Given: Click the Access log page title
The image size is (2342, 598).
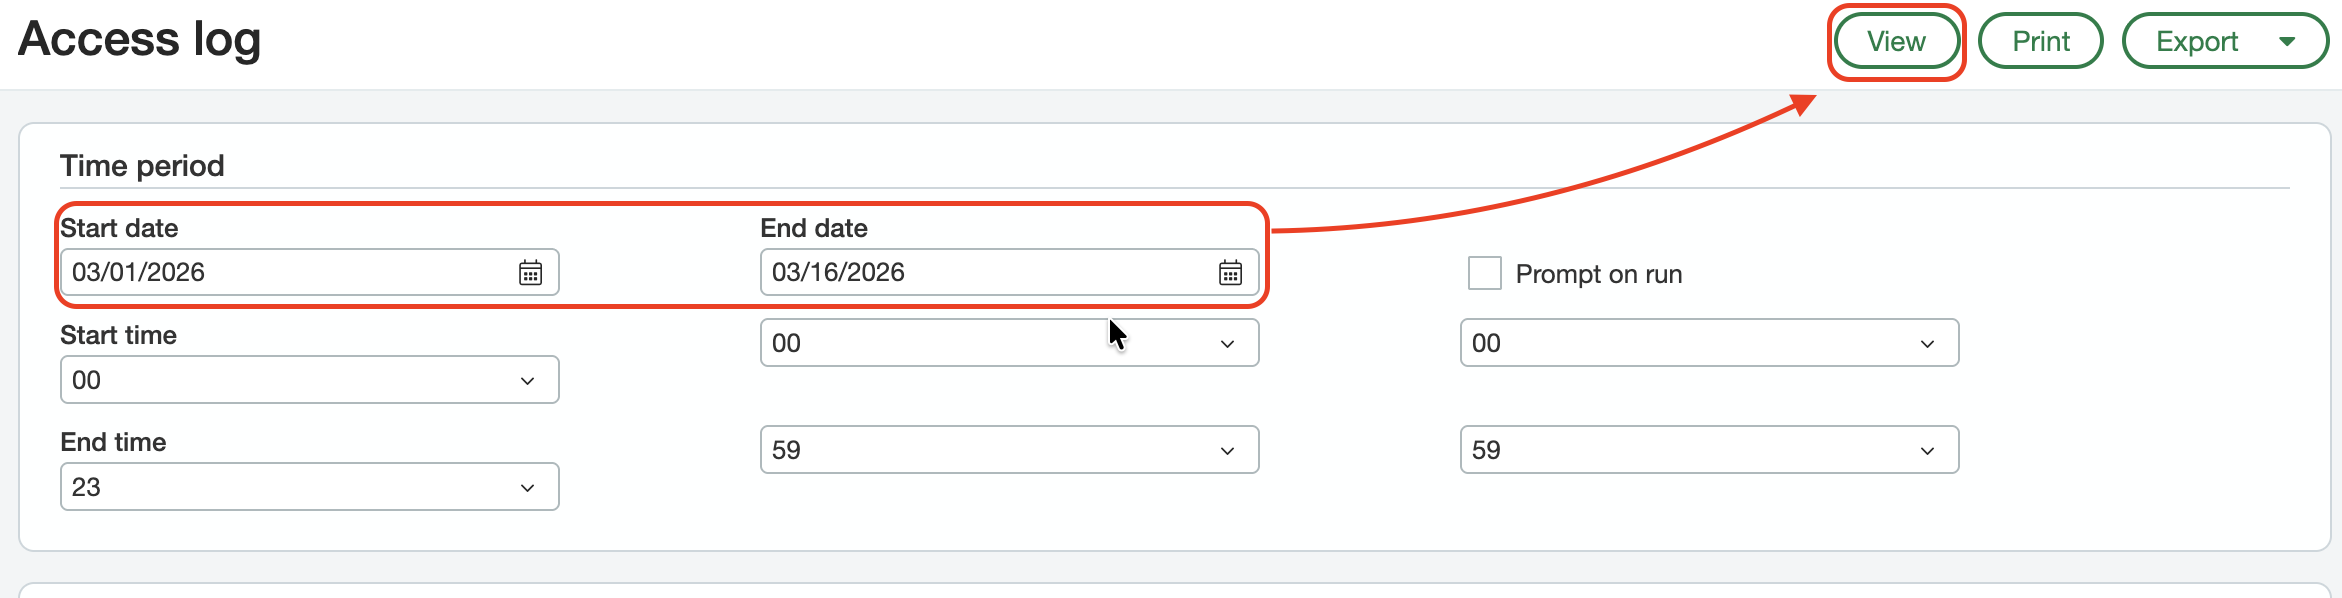Looking at the screenshot, I should pos(139,40).
